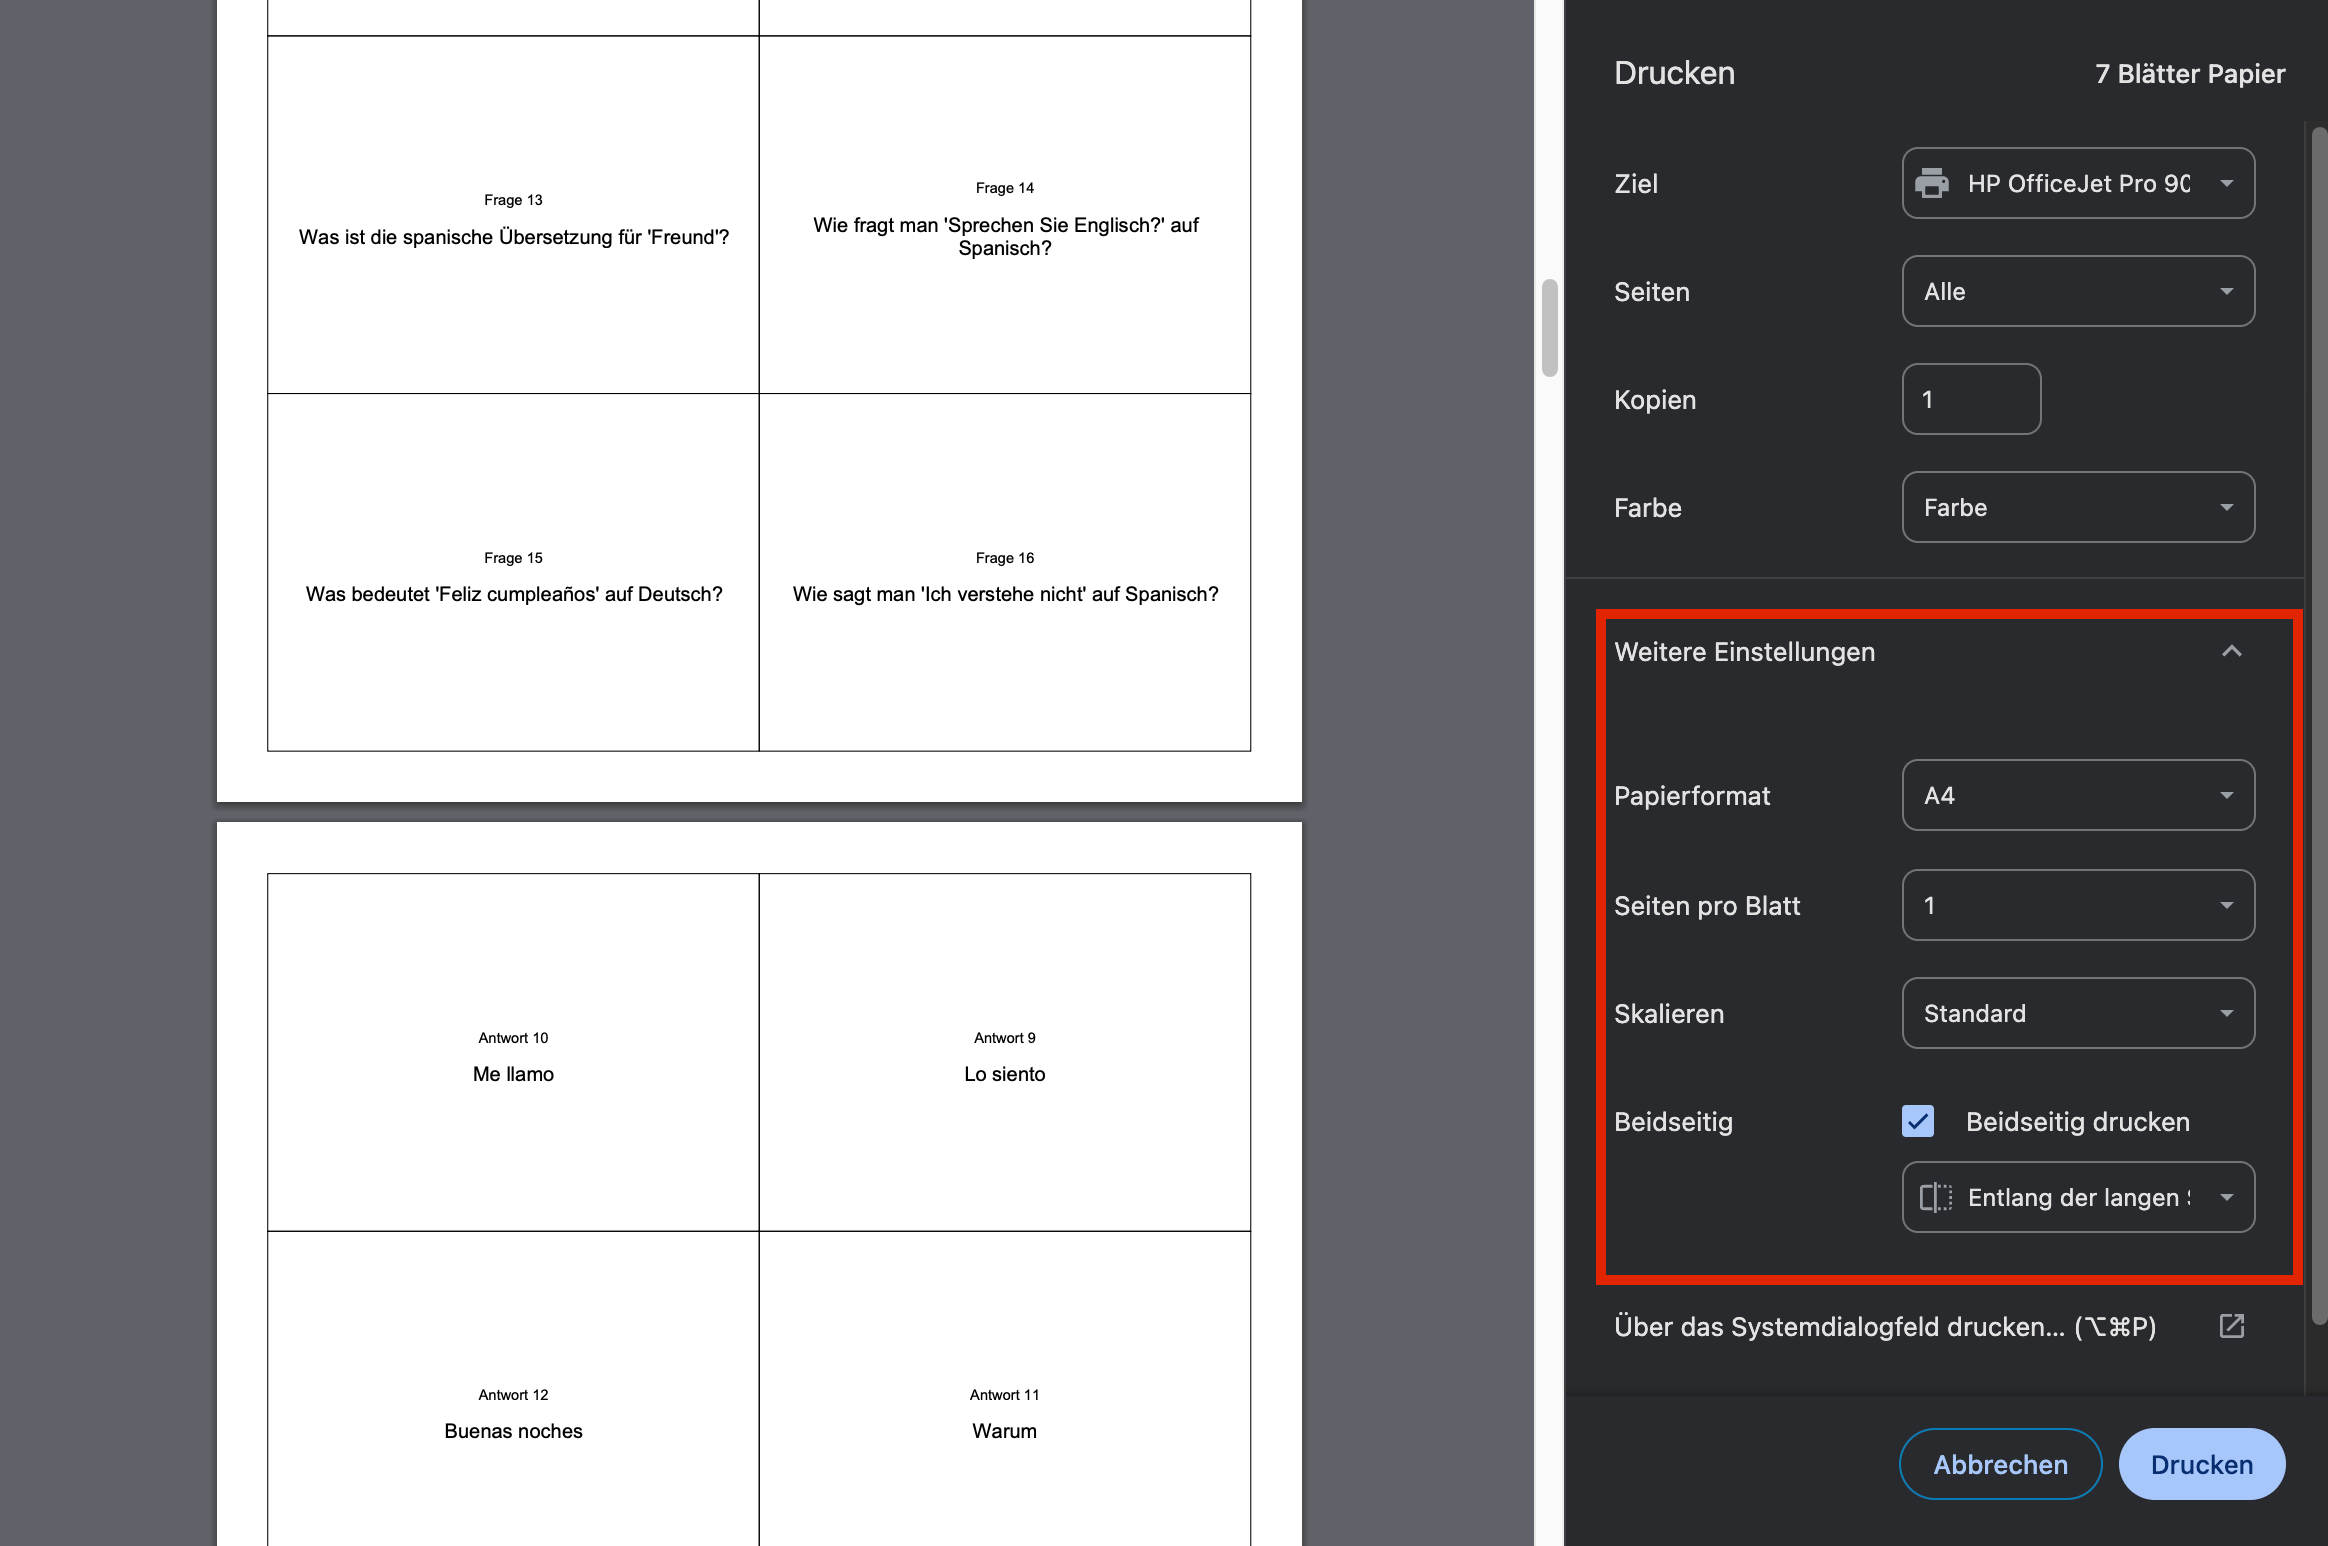
Task: Uncheck Beidseitig drucken checkbox
Action: tap(1917, 1121)
